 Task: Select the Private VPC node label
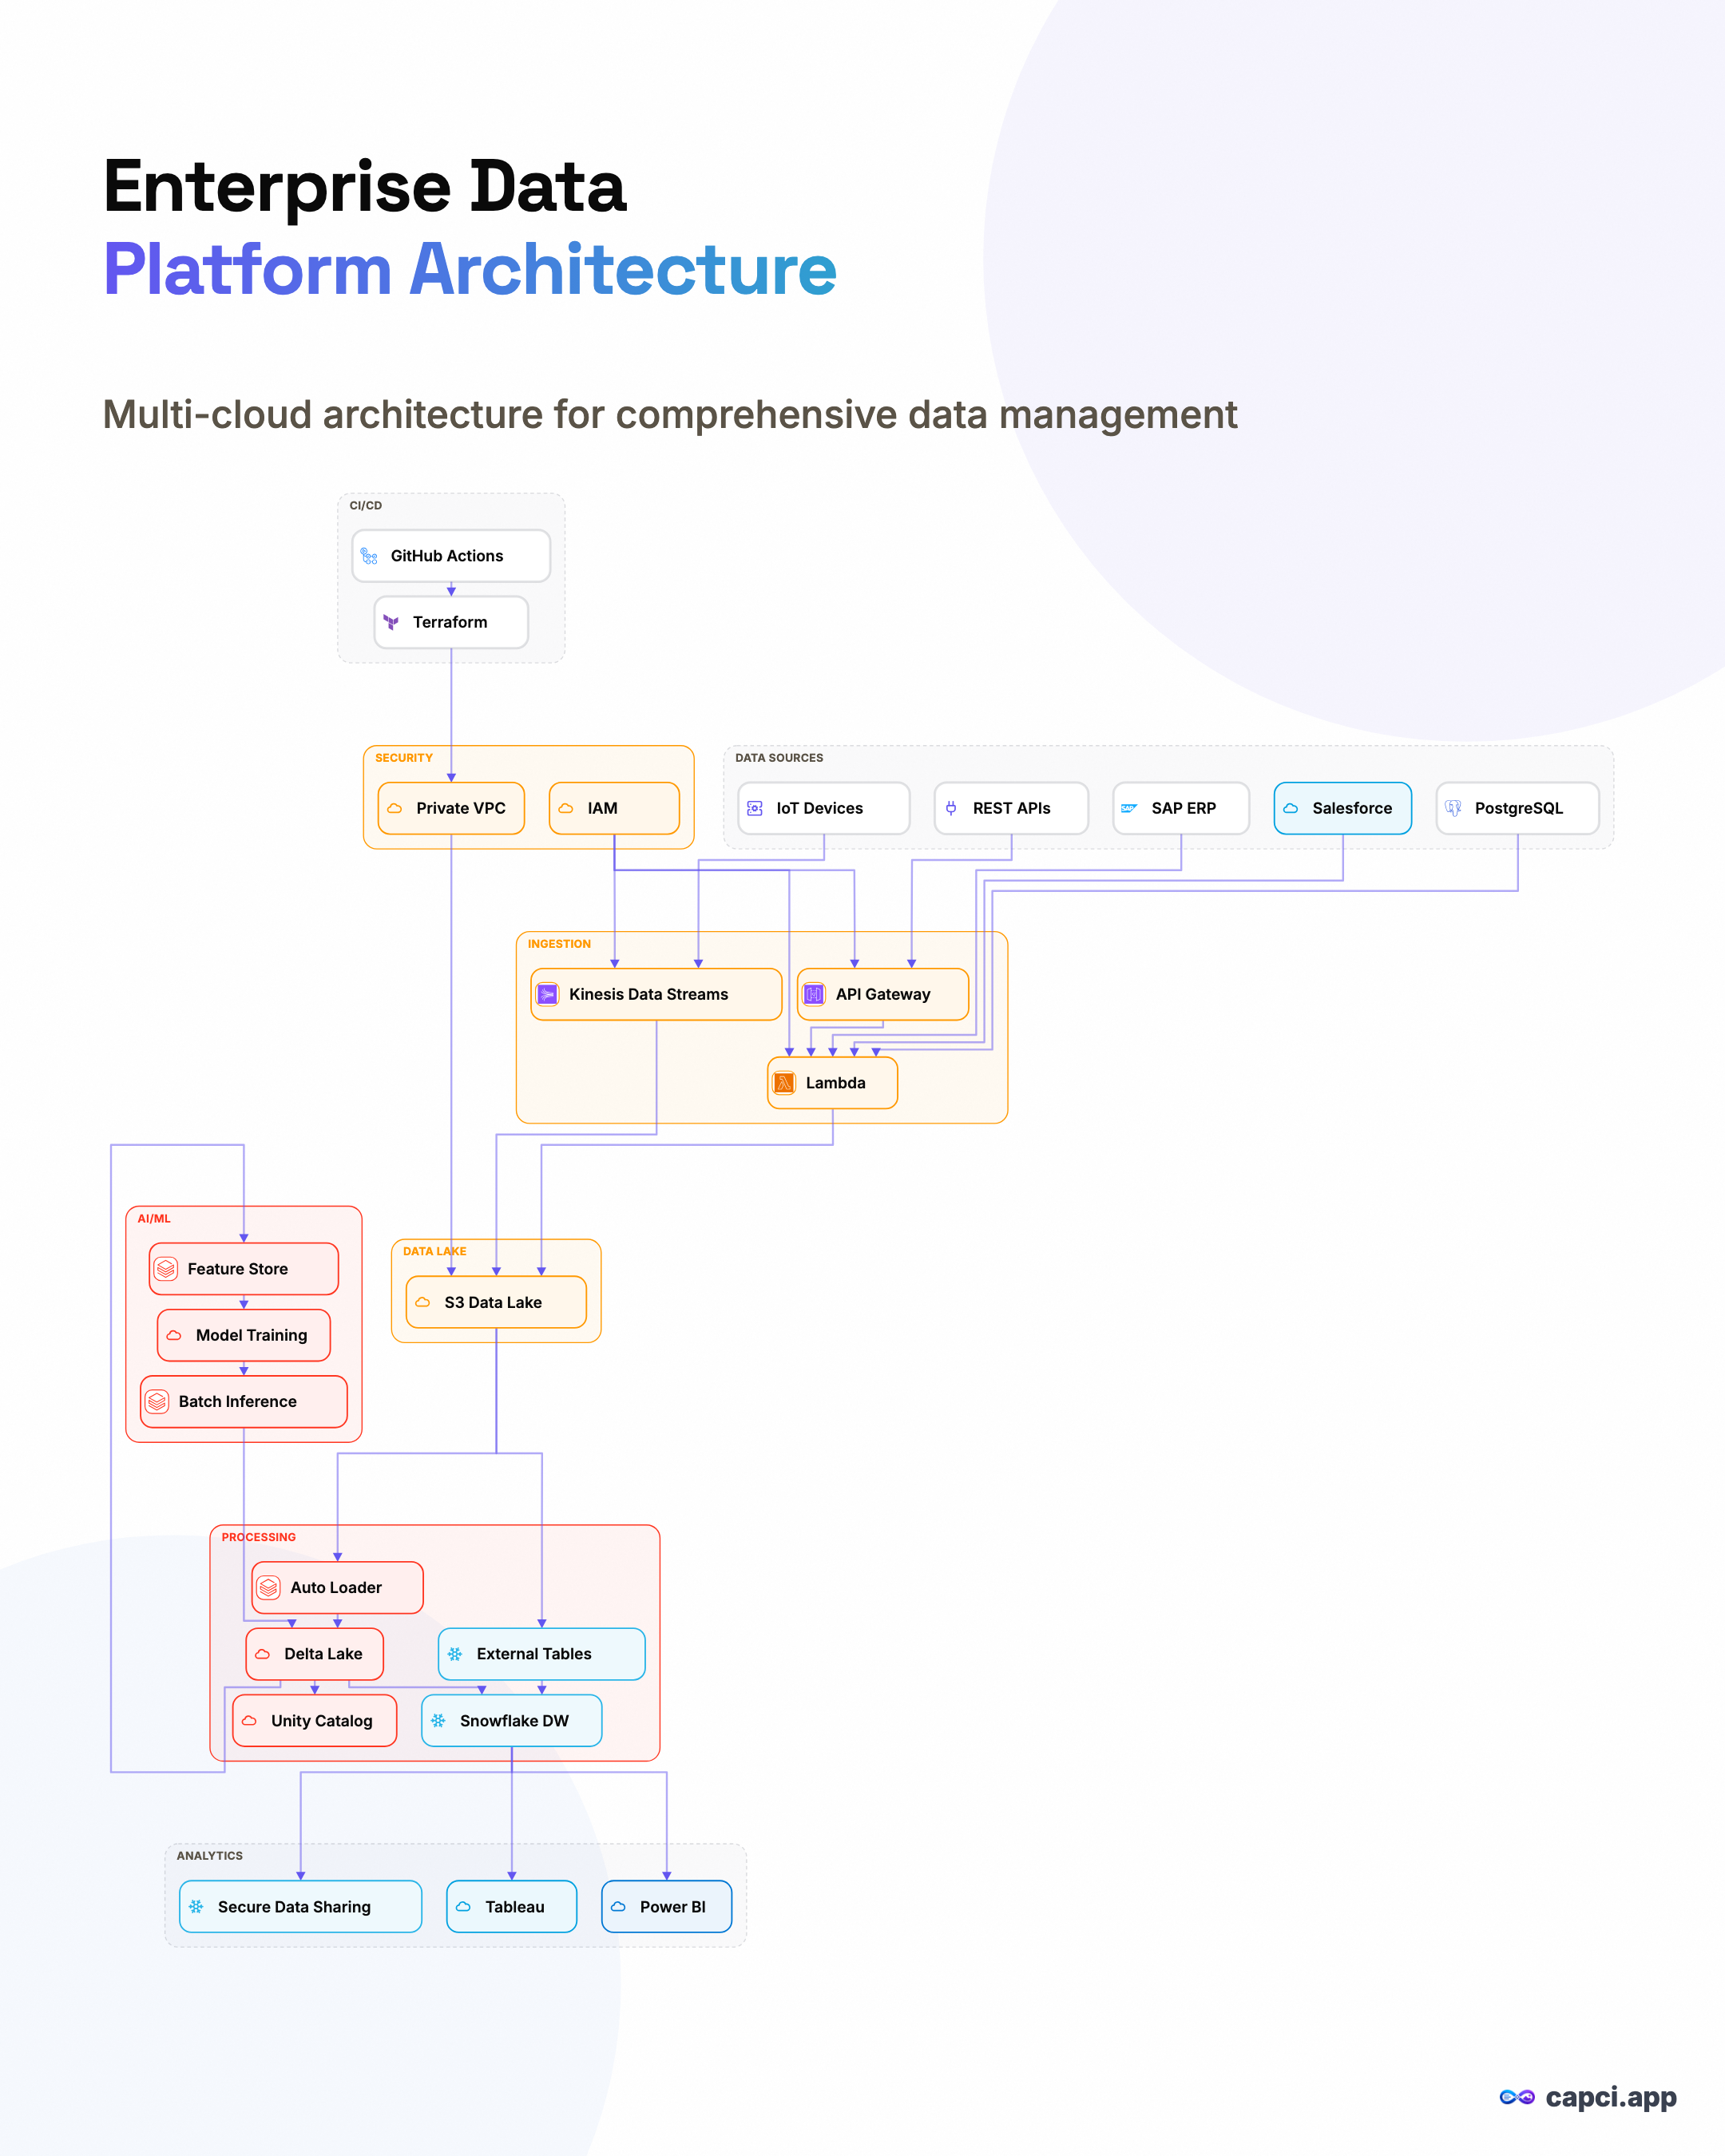(461, 808)
